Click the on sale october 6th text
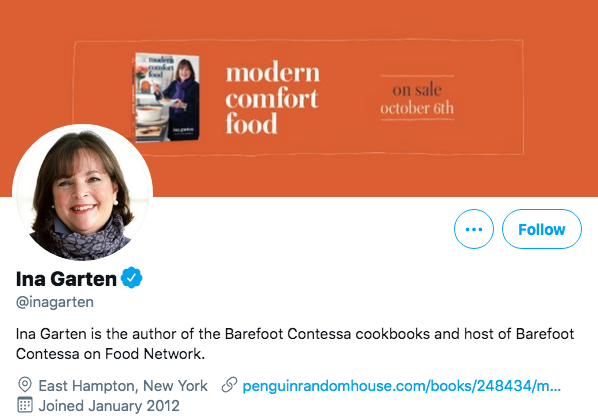This screenshot has height=416, width=598. pos(417,99)
